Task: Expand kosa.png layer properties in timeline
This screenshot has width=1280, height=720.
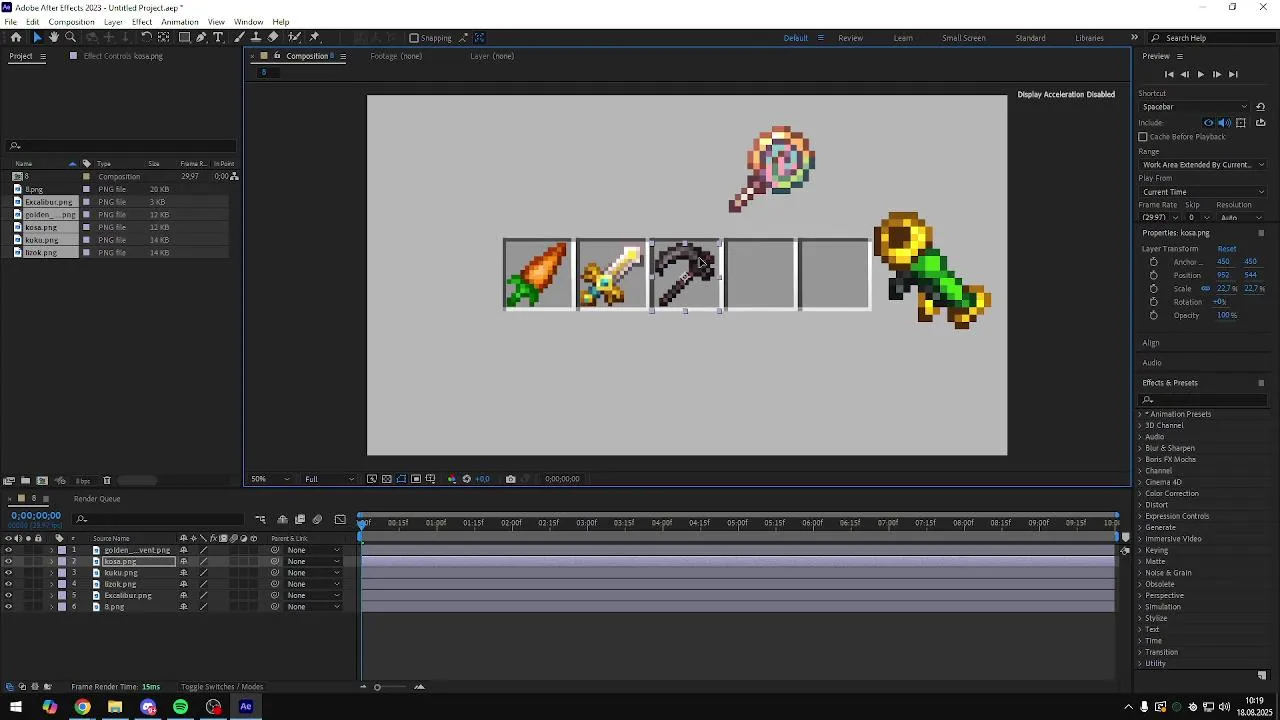Action: 52,562
